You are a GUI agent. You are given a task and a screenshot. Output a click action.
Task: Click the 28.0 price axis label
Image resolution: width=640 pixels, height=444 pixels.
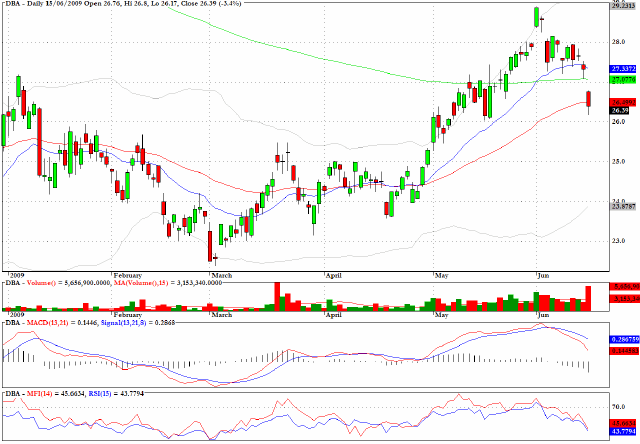pos(619,42)
